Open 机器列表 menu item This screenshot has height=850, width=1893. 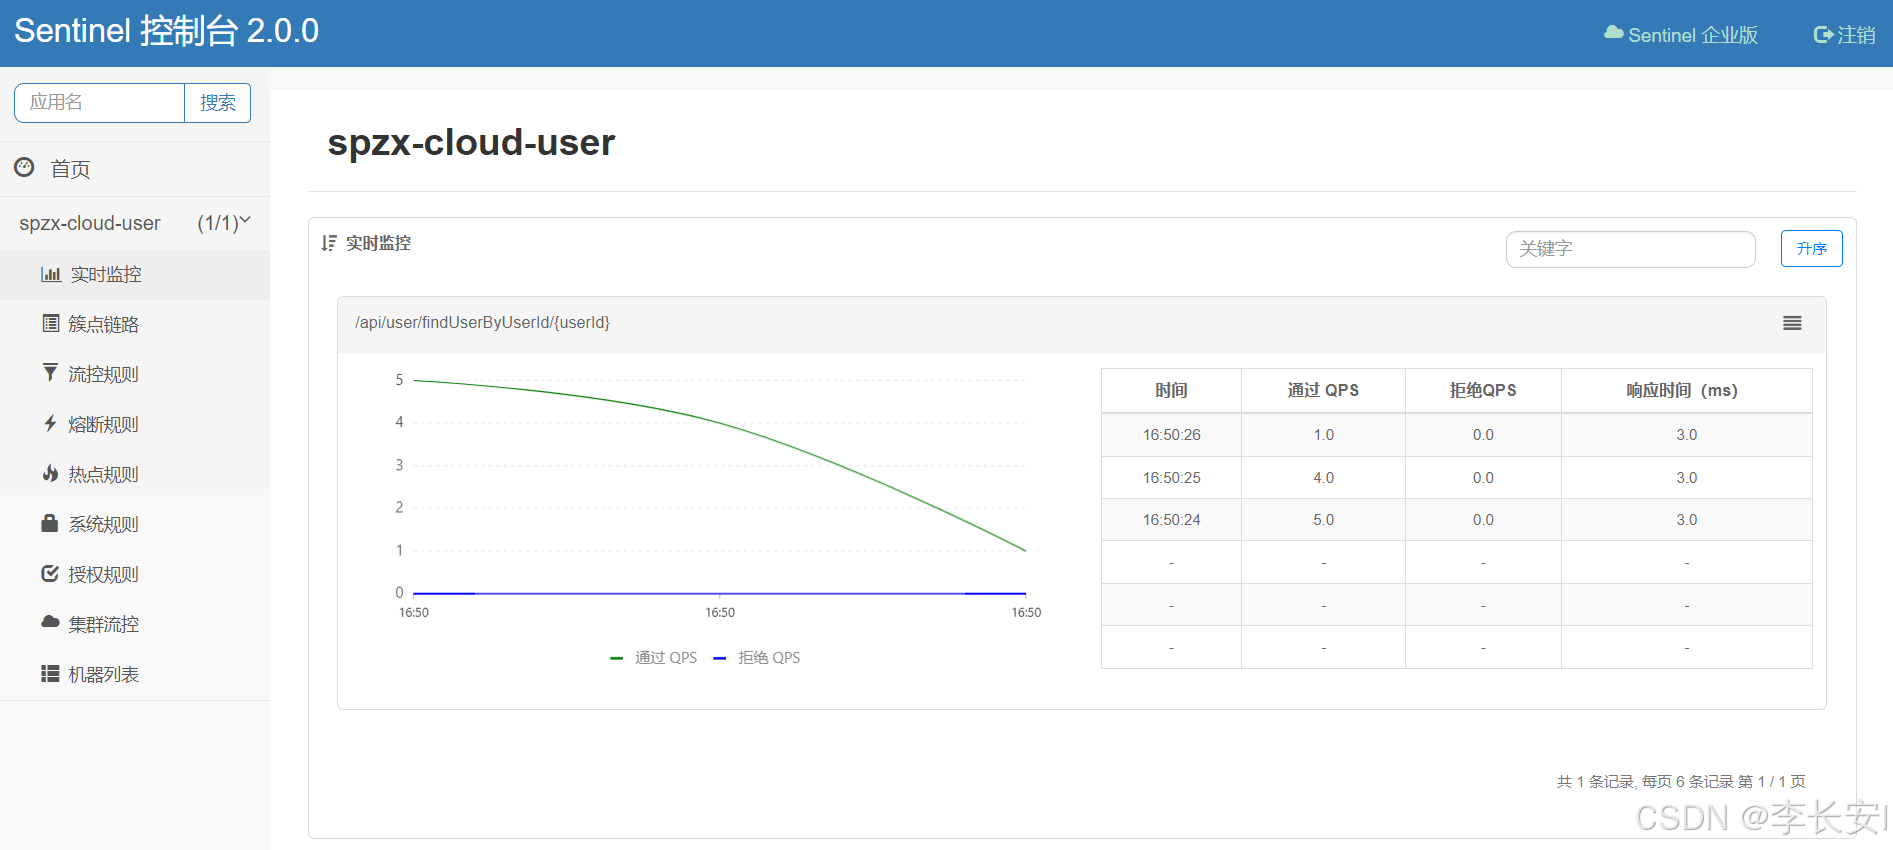coord(135,674)
